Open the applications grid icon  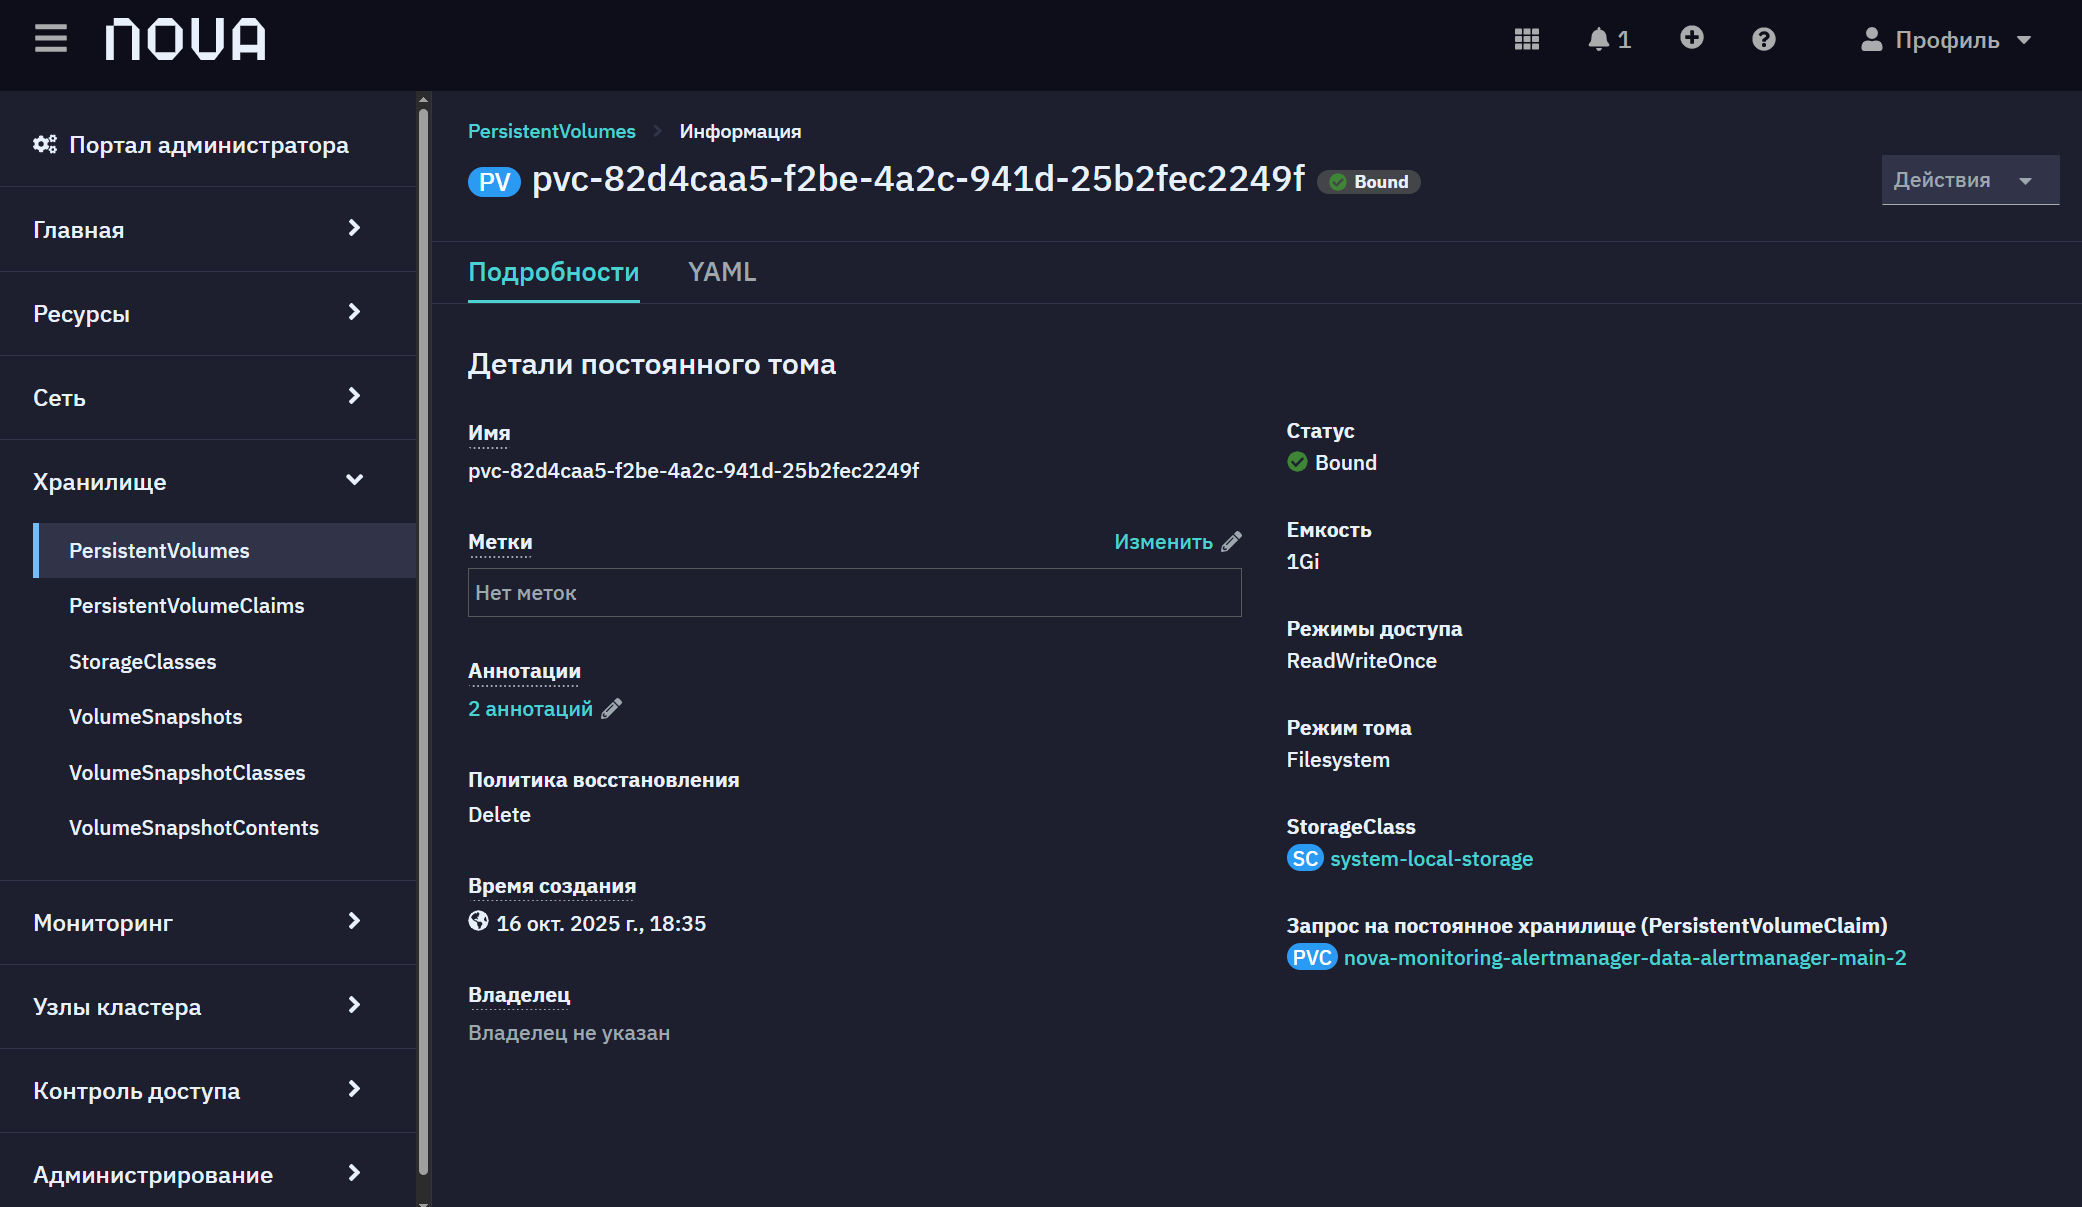pos(1526,39)
